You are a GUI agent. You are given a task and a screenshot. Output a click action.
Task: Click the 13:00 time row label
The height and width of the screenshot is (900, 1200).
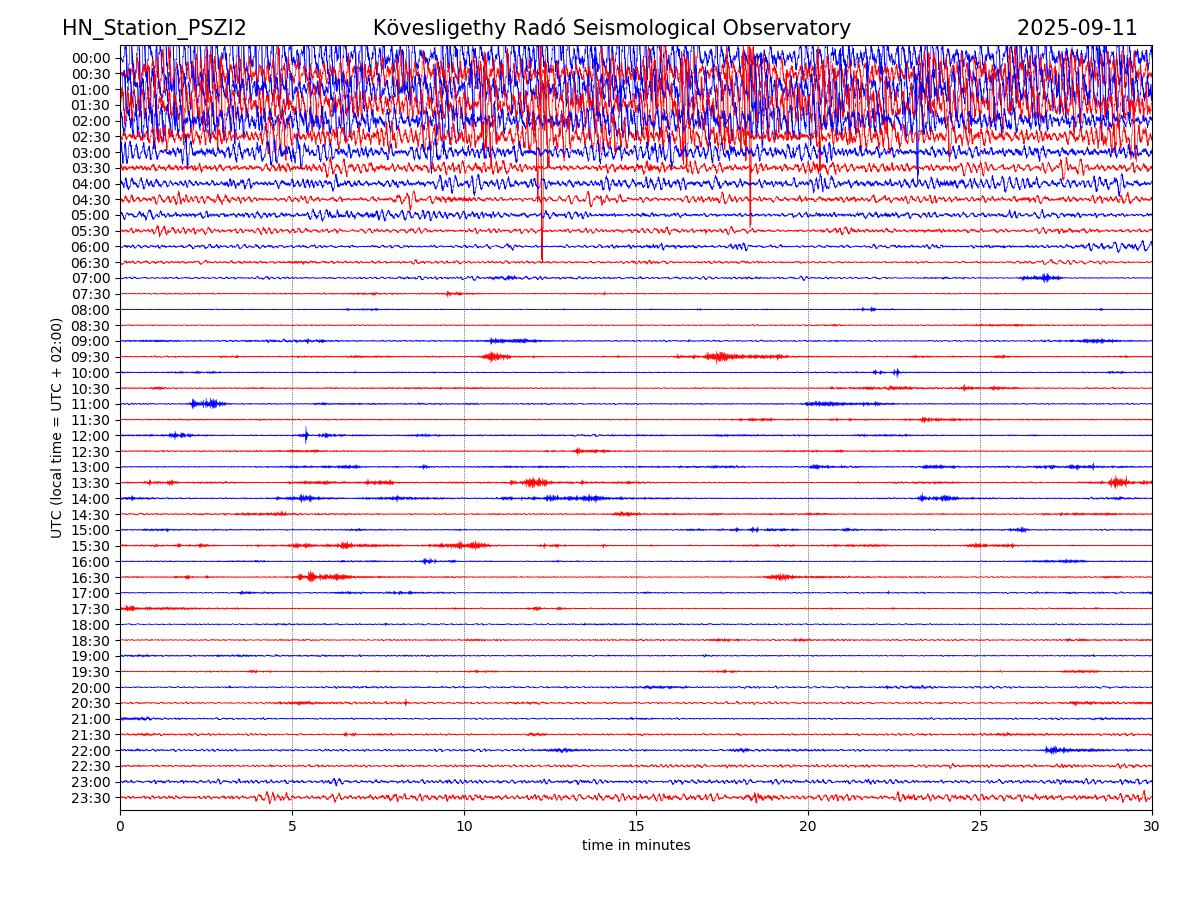tap(91, 467)
